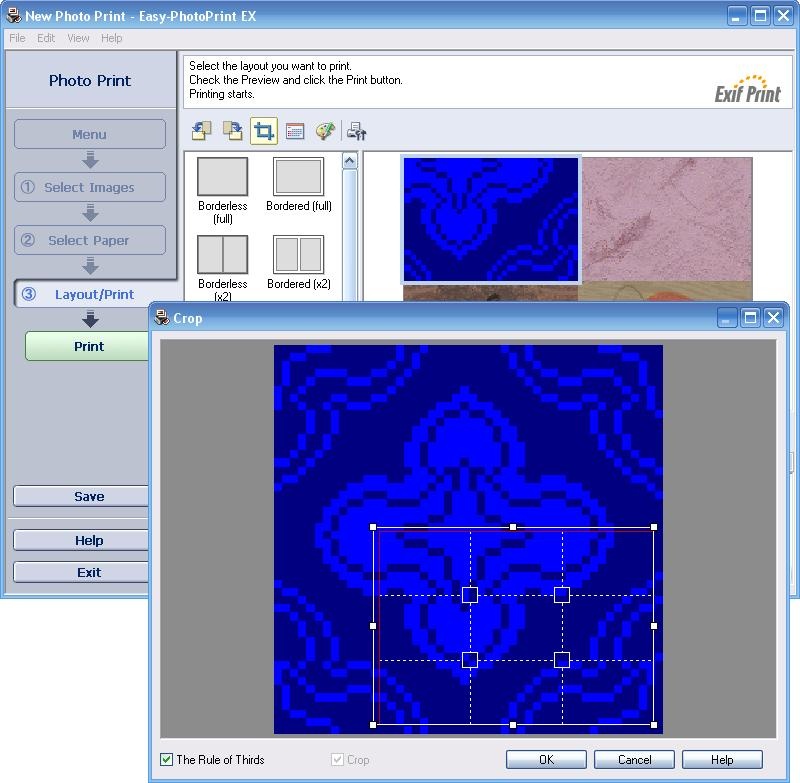Choose the Borderless (x2) layout thumbnail

[x=222, y=254]
